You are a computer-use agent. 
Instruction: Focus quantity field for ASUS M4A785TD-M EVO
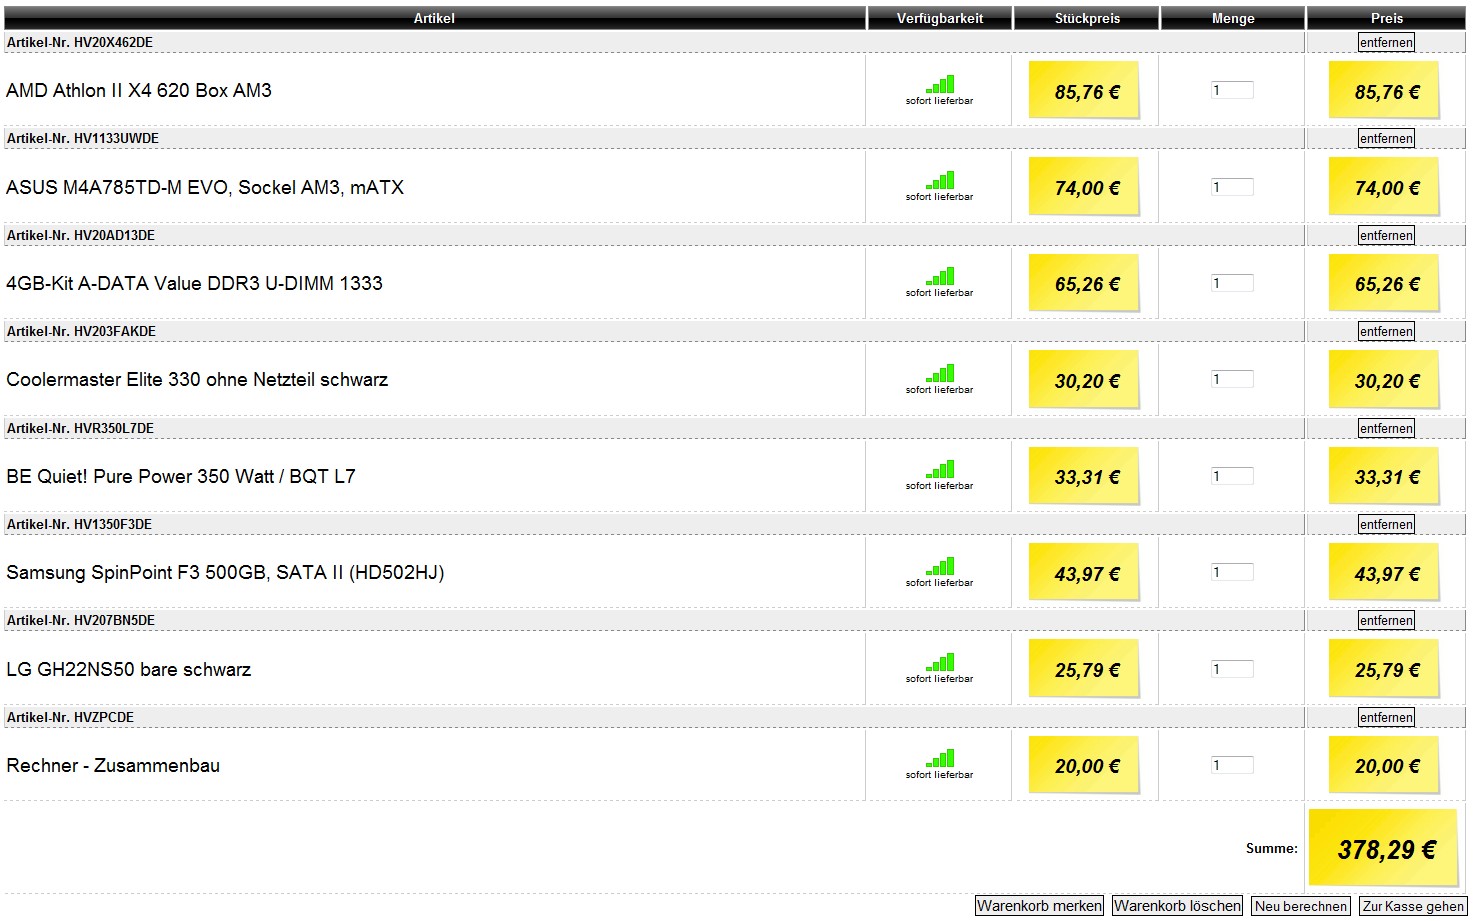(x=1232, y=187)
